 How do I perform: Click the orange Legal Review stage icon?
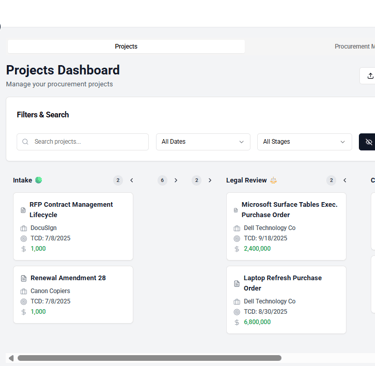point(273,180)
